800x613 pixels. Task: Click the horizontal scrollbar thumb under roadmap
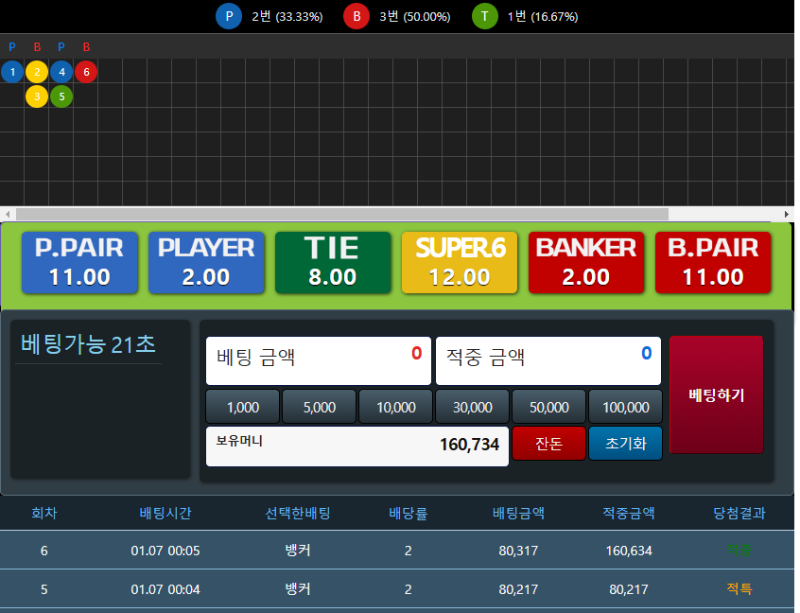click(x=342, y=214)
